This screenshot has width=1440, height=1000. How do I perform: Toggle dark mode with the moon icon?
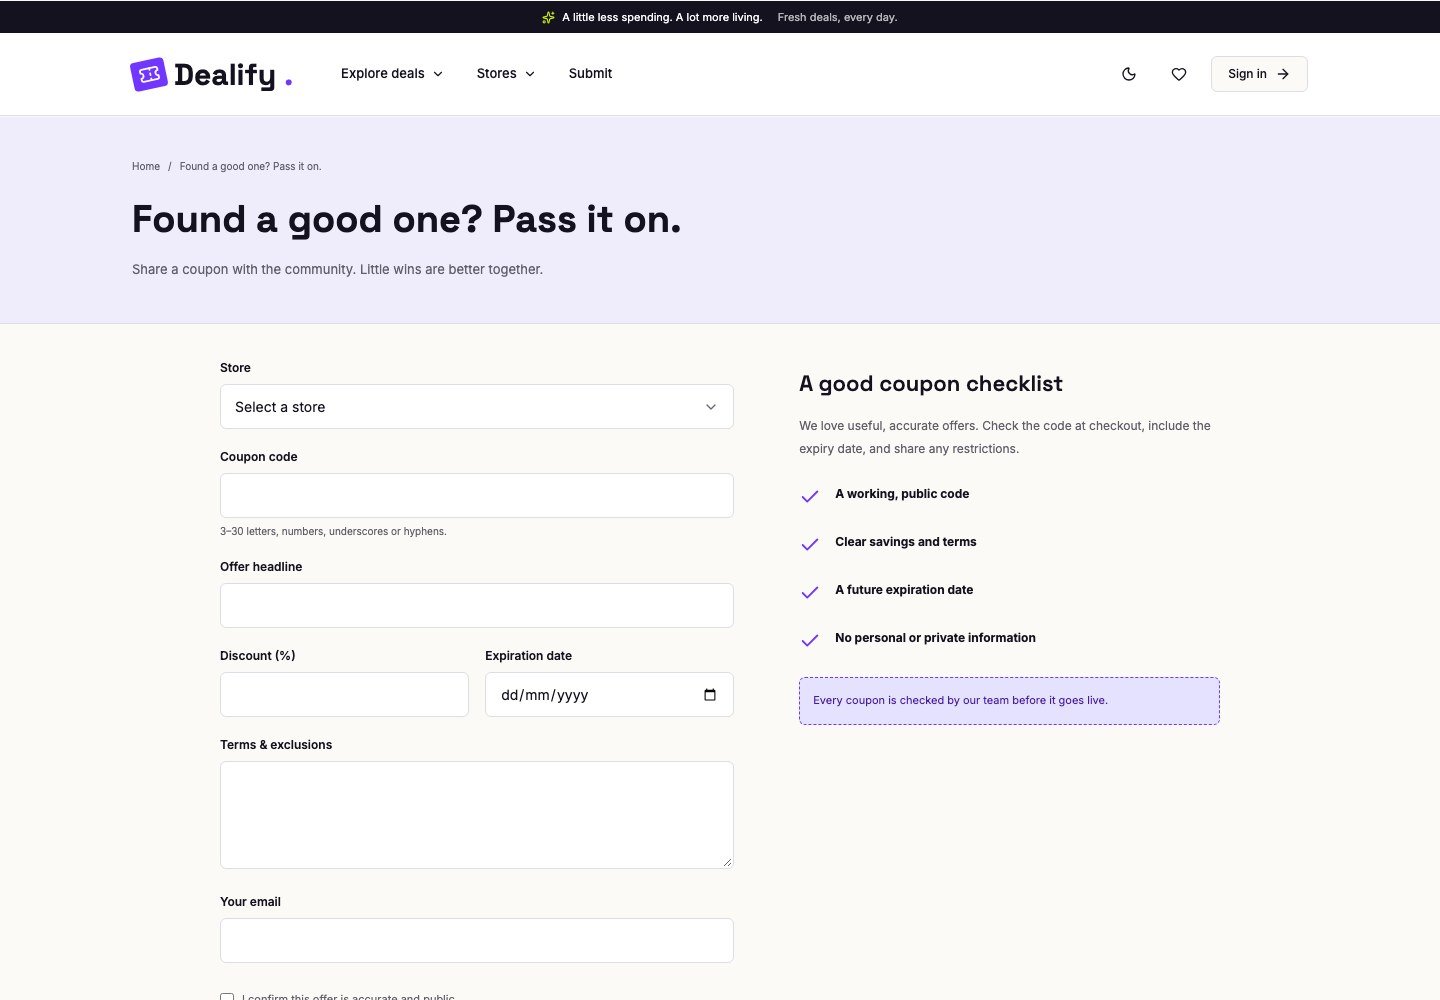(1129, 74)
